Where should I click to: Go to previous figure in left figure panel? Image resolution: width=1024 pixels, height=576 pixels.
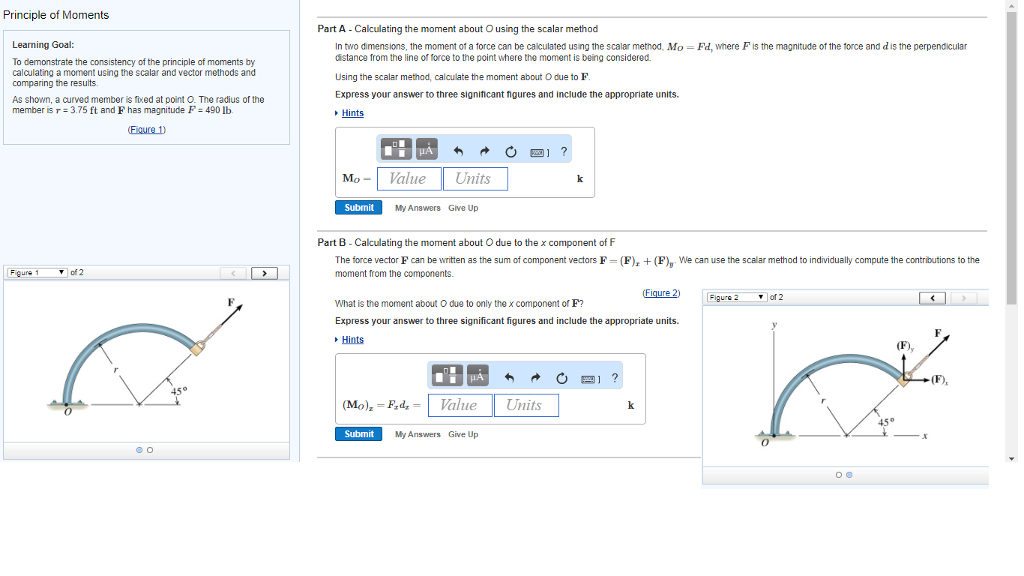coord(233,273)
